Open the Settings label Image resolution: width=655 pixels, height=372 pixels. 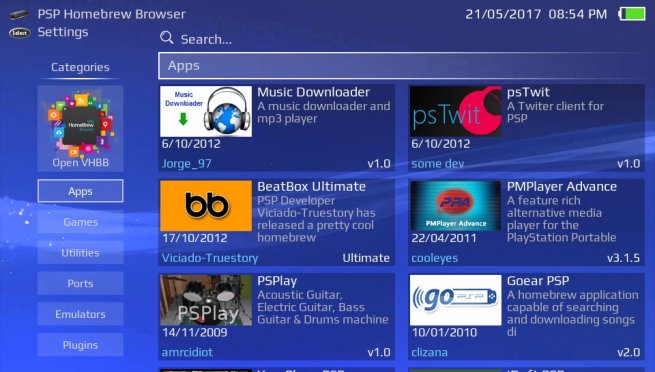click(63, 32)
